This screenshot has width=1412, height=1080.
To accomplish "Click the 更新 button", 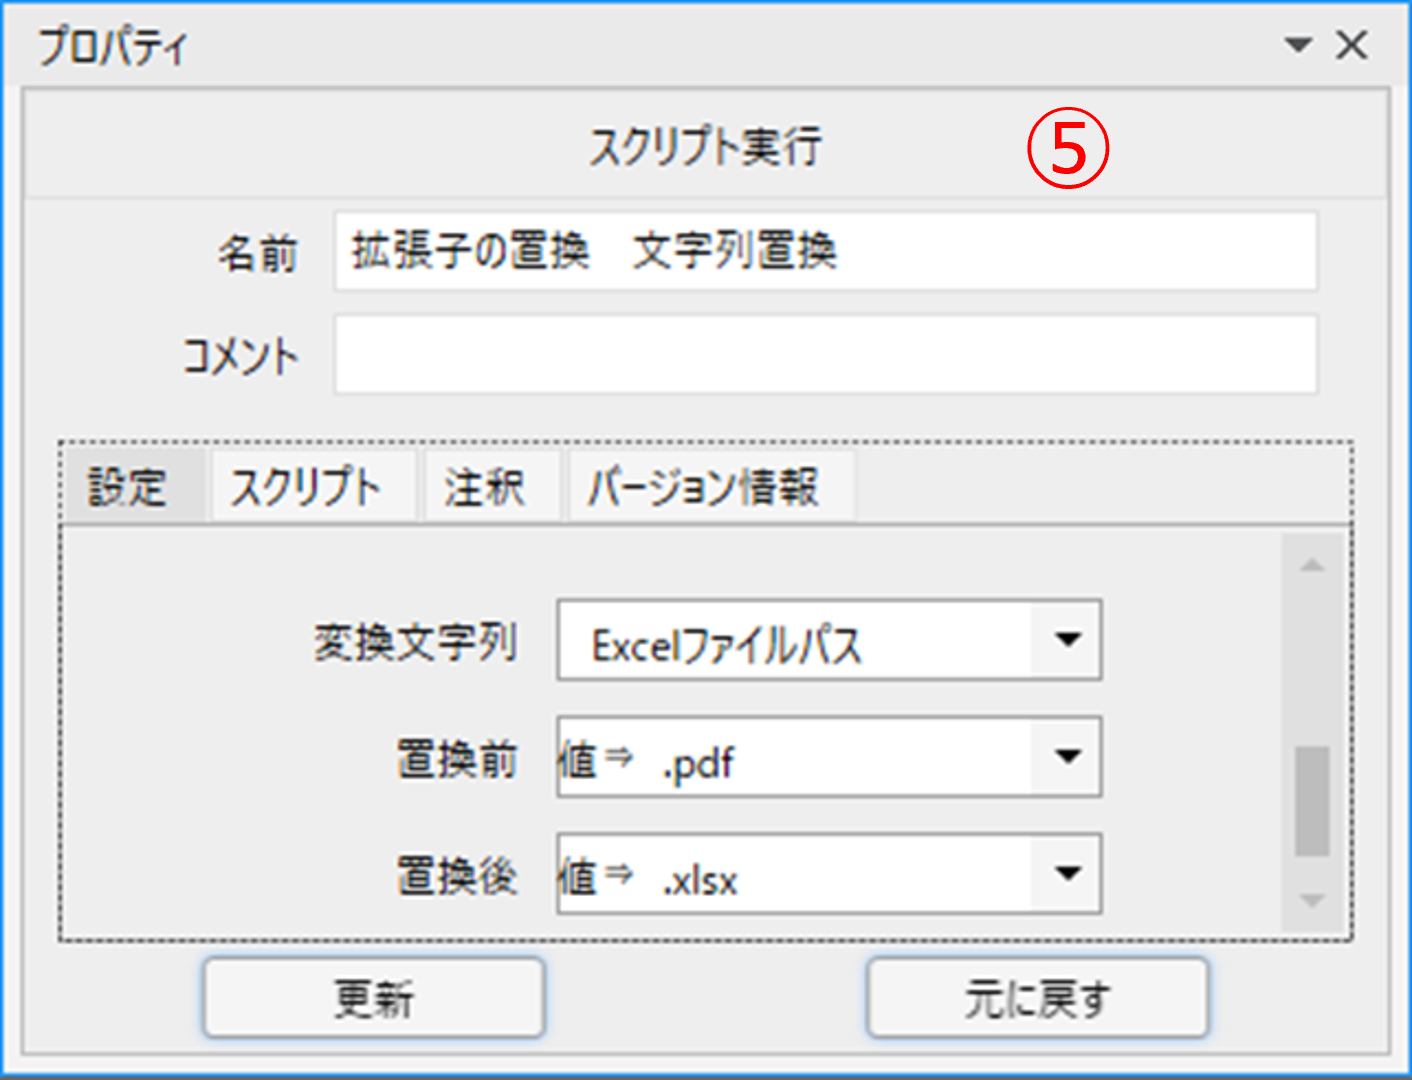I will (374, 997).
